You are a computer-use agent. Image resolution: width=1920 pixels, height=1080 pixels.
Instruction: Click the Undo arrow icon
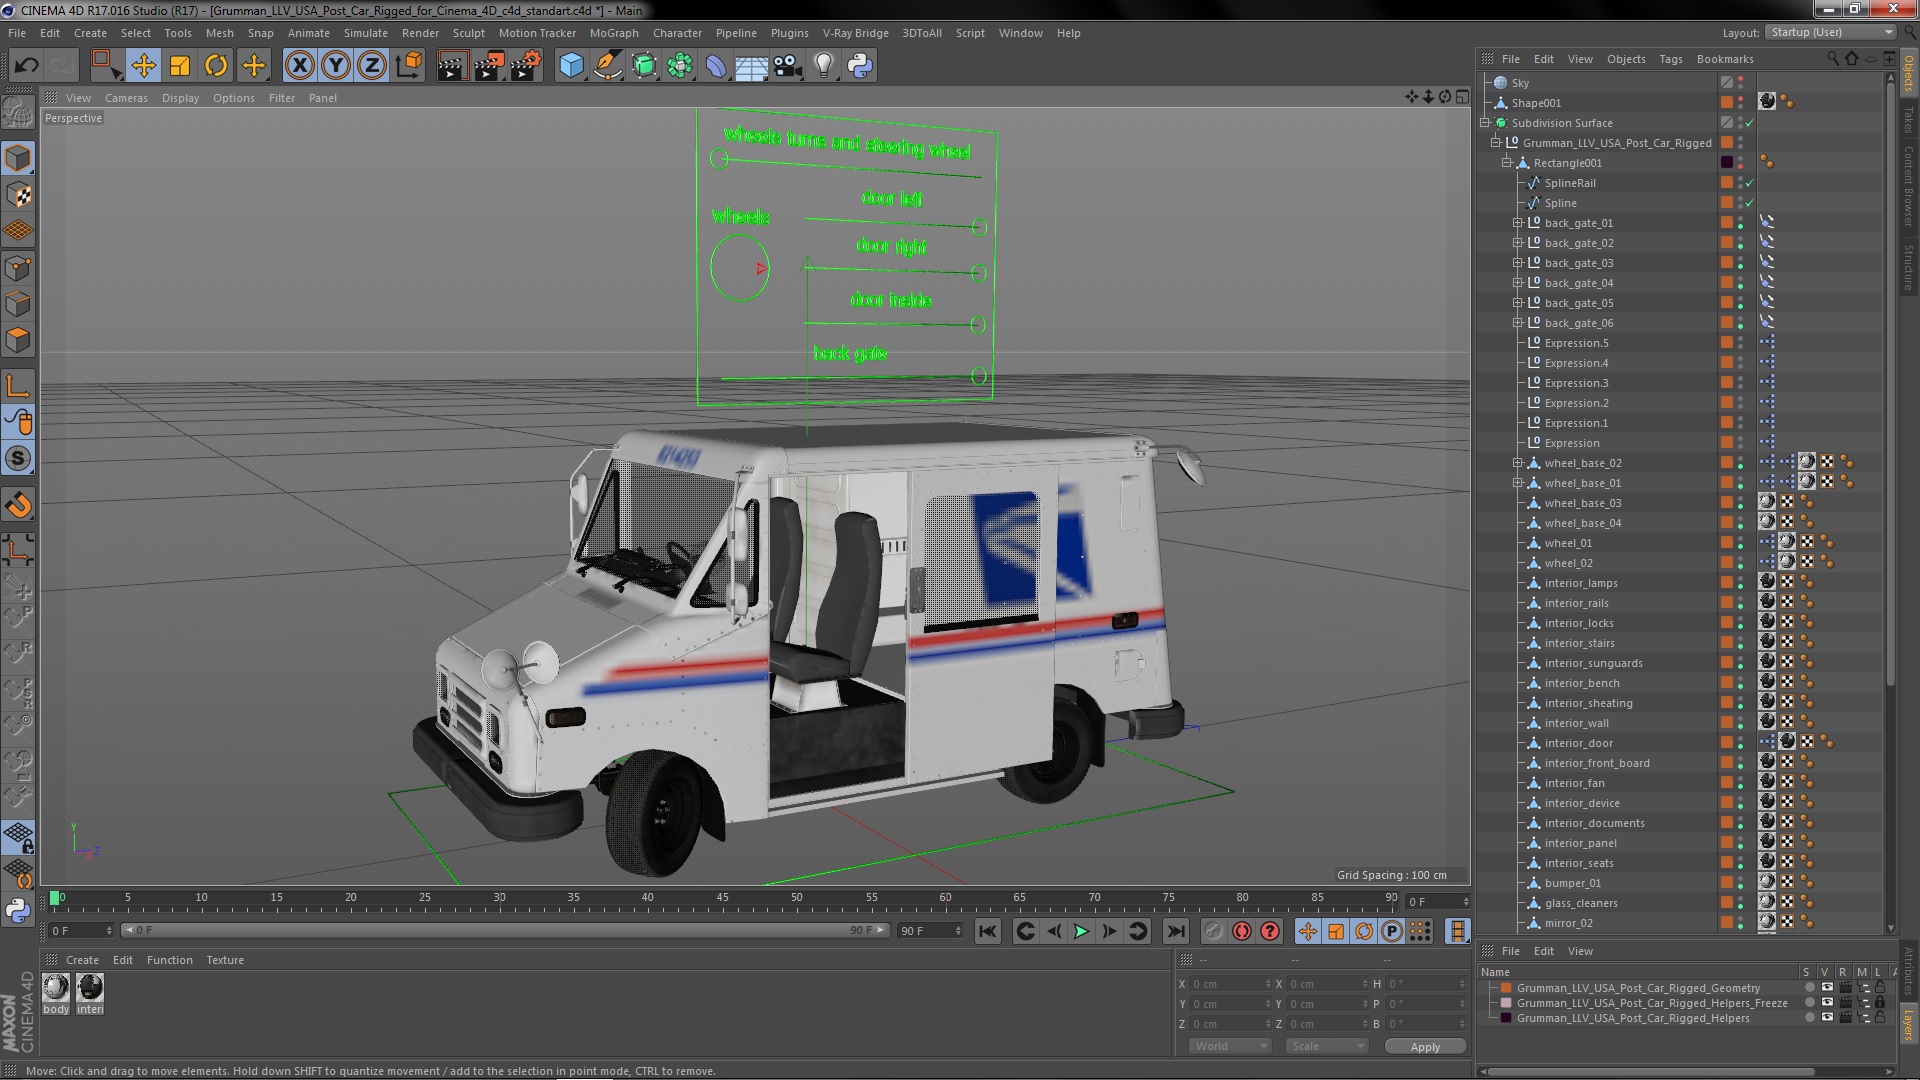tap(26, 66)
